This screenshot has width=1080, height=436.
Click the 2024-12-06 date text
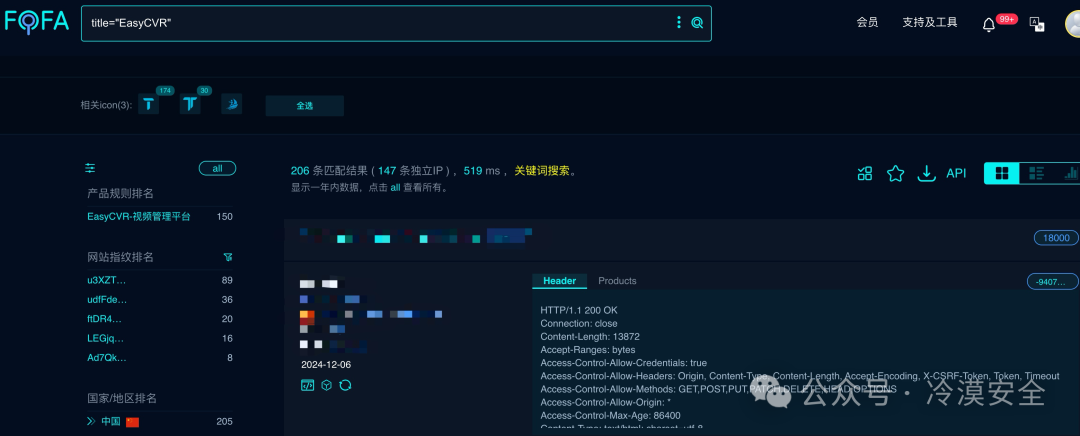326,364
